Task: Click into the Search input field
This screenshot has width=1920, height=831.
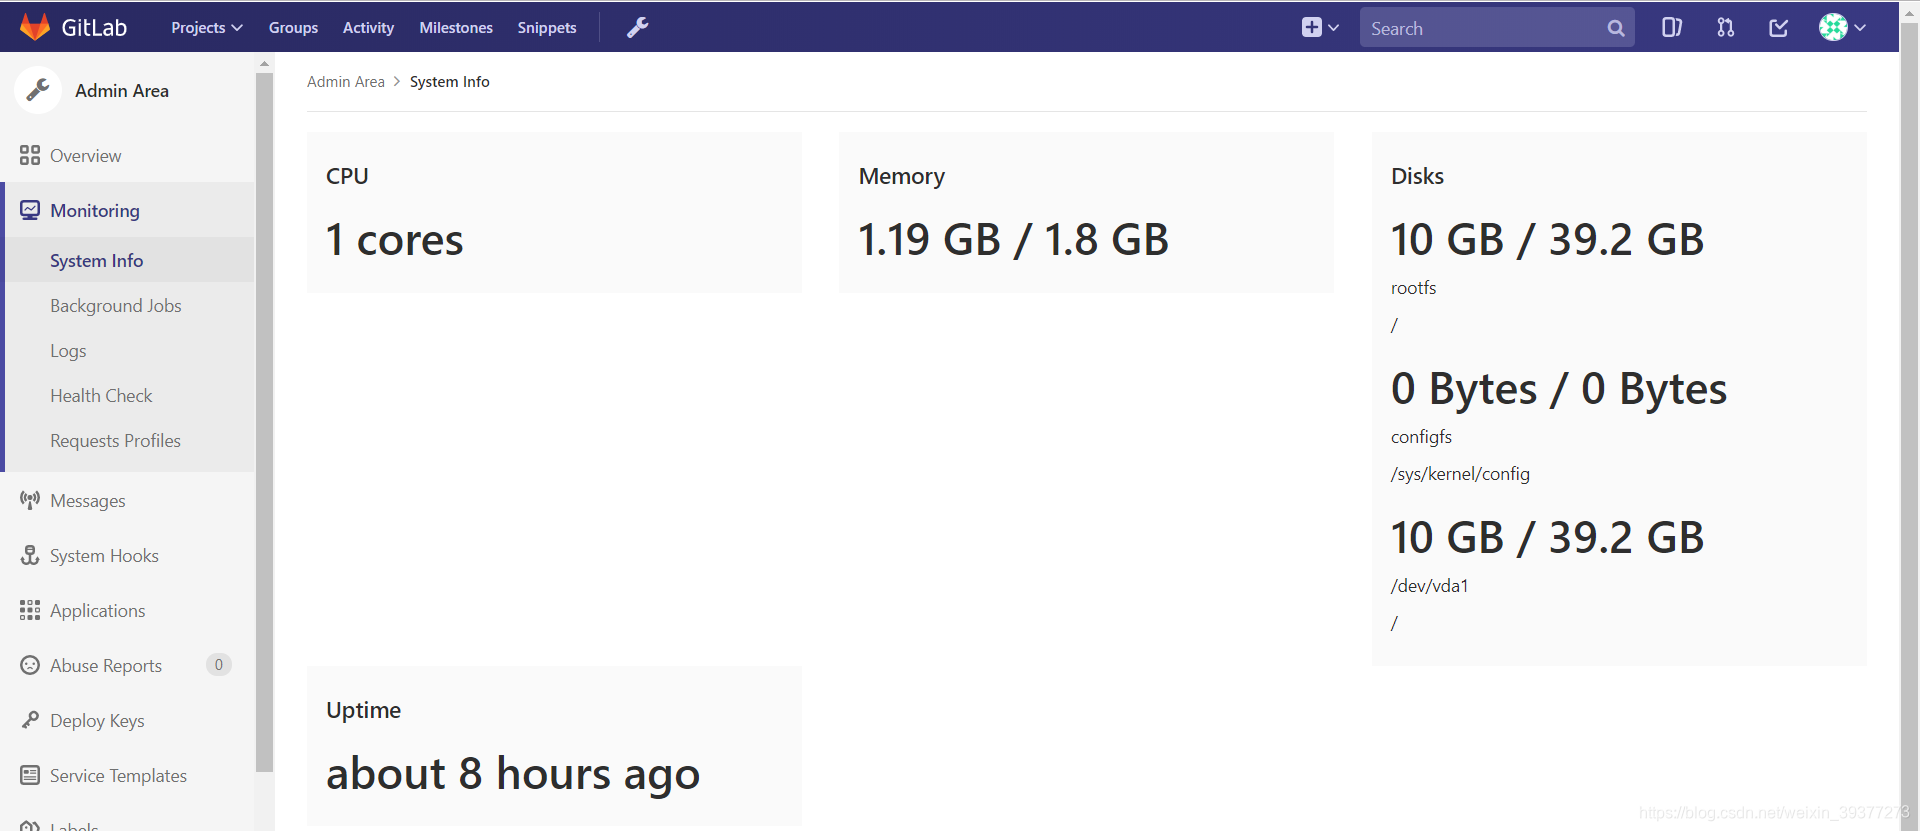Action: coord(1480,29)
